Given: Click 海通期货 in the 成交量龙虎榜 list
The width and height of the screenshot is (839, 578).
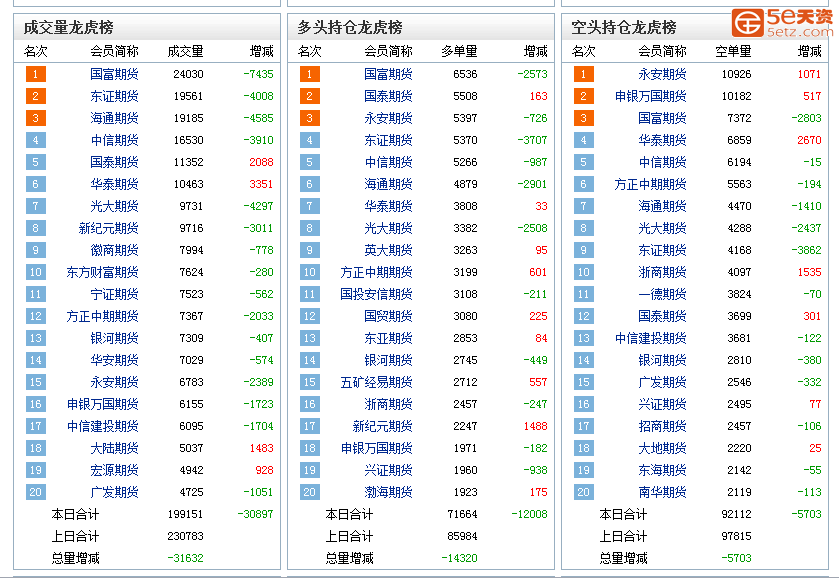Looking at the screenshot, I should 114,118.
